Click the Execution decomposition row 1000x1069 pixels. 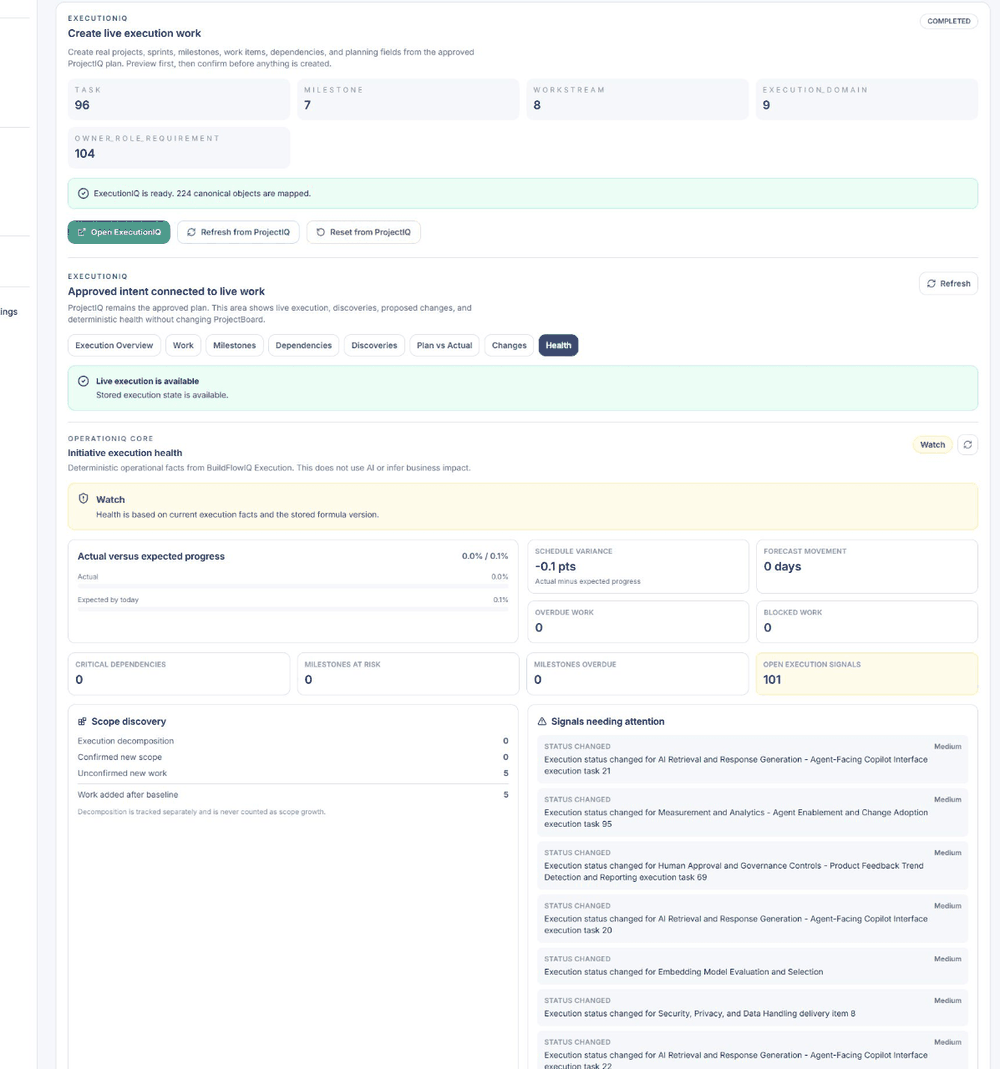coord(292,741)
